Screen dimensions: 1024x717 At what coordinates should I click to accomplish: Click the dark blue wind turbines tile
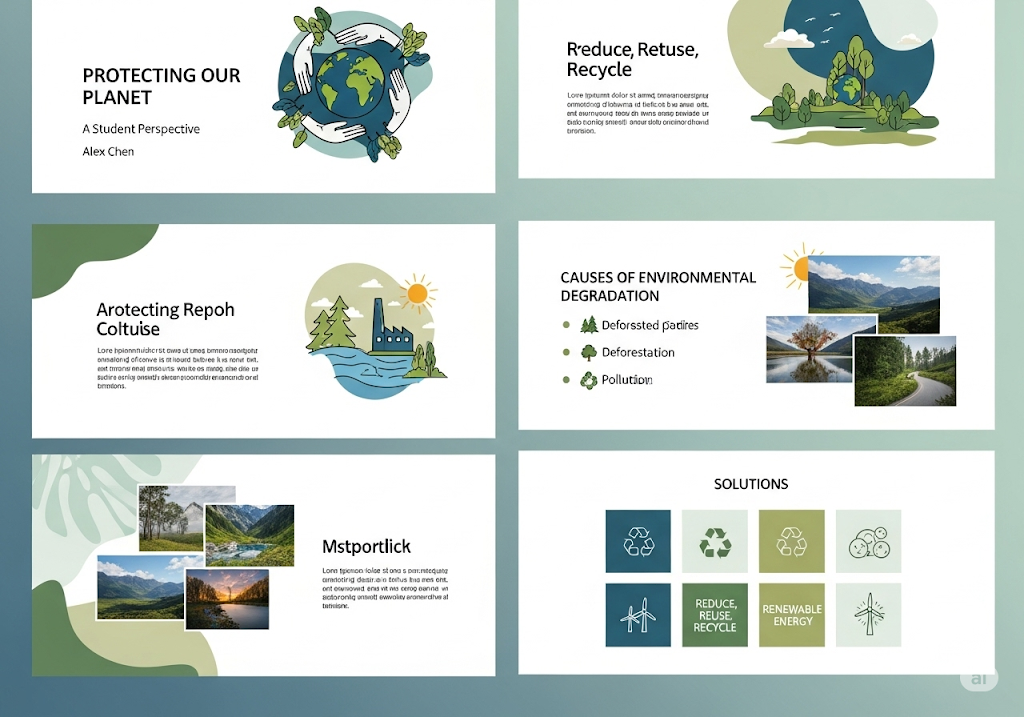pyautogui.click(x=638, y=615)
